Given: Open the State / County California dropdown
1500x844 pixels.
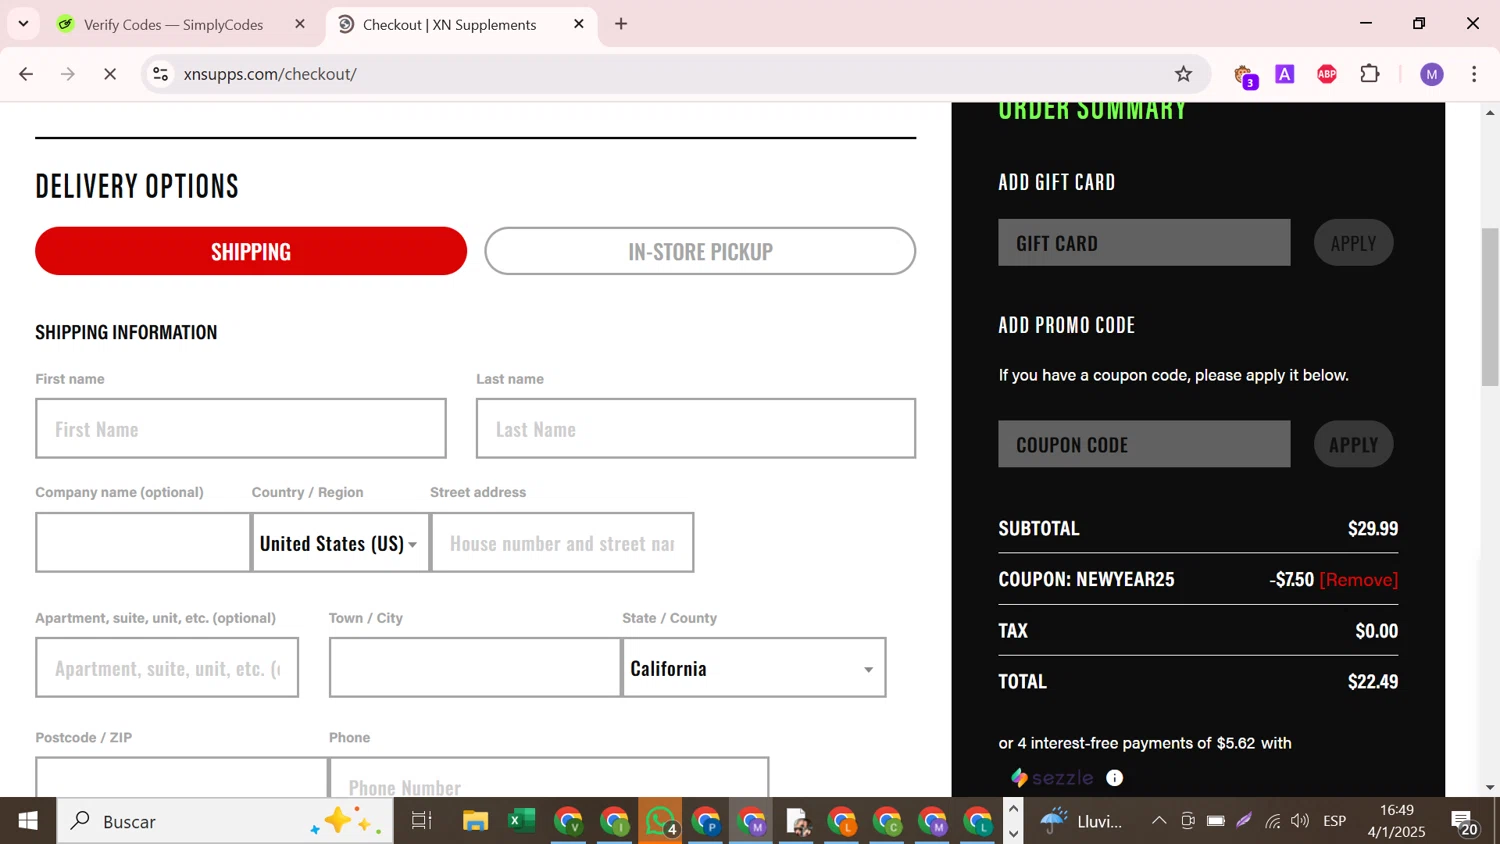Looking at the screenshot, I should pyautogui.click(x=754, y=668).
